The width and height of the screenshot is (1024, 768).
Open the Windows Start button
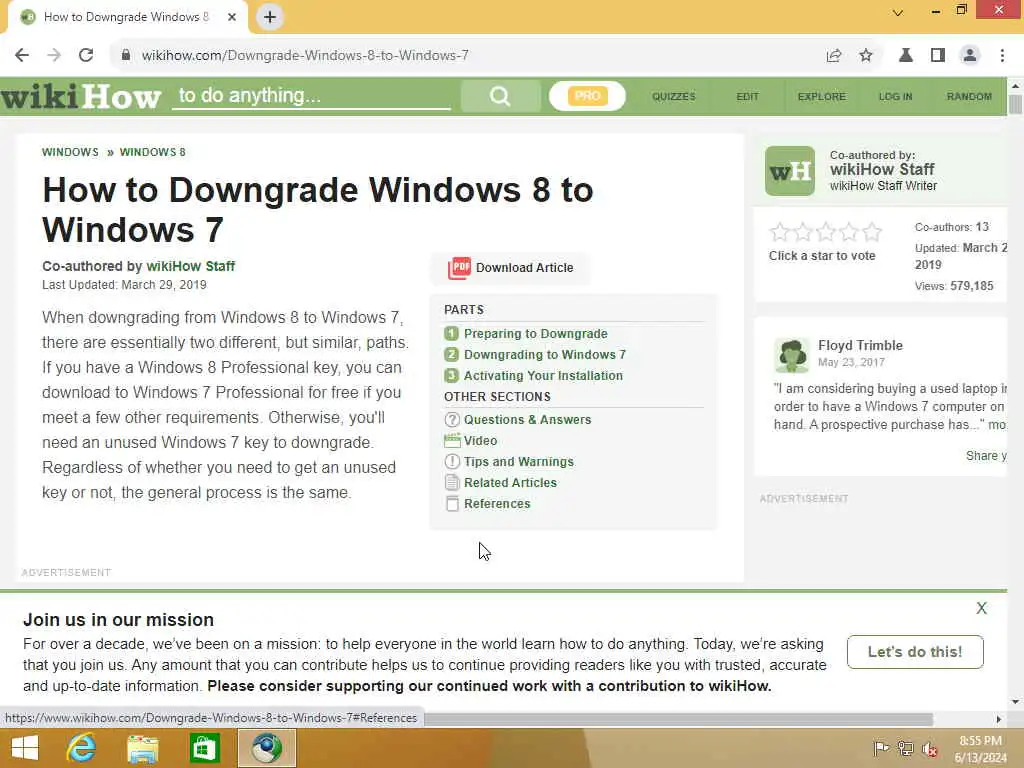click(x=25, y=748)
